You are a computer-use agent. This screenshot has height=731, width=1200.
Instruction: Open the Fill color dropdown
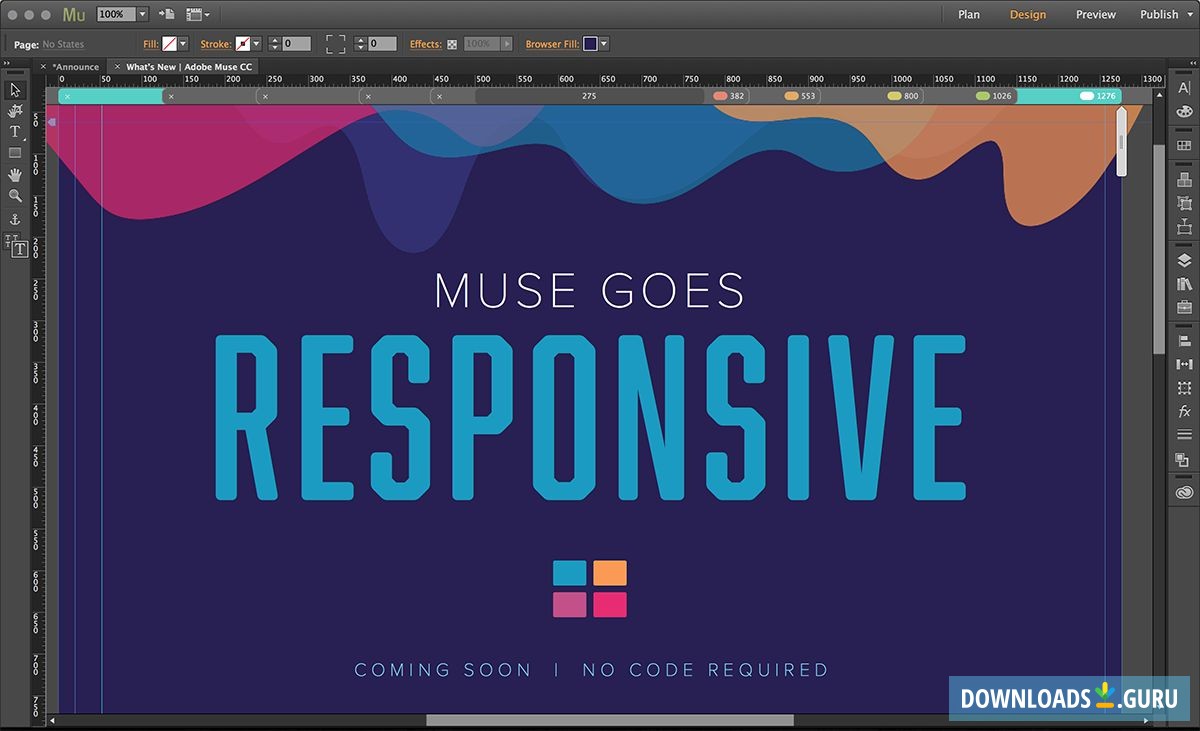coord(181,43)
